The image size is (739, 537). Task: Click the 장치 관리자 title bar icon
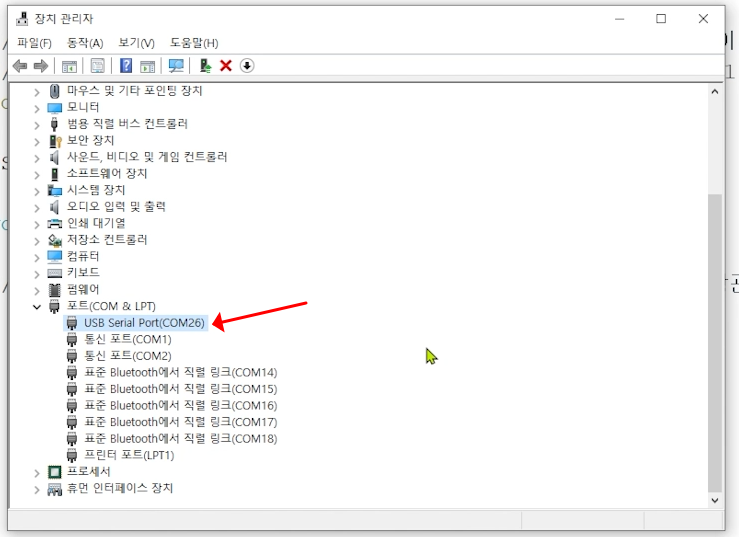(x=22, y=19)
